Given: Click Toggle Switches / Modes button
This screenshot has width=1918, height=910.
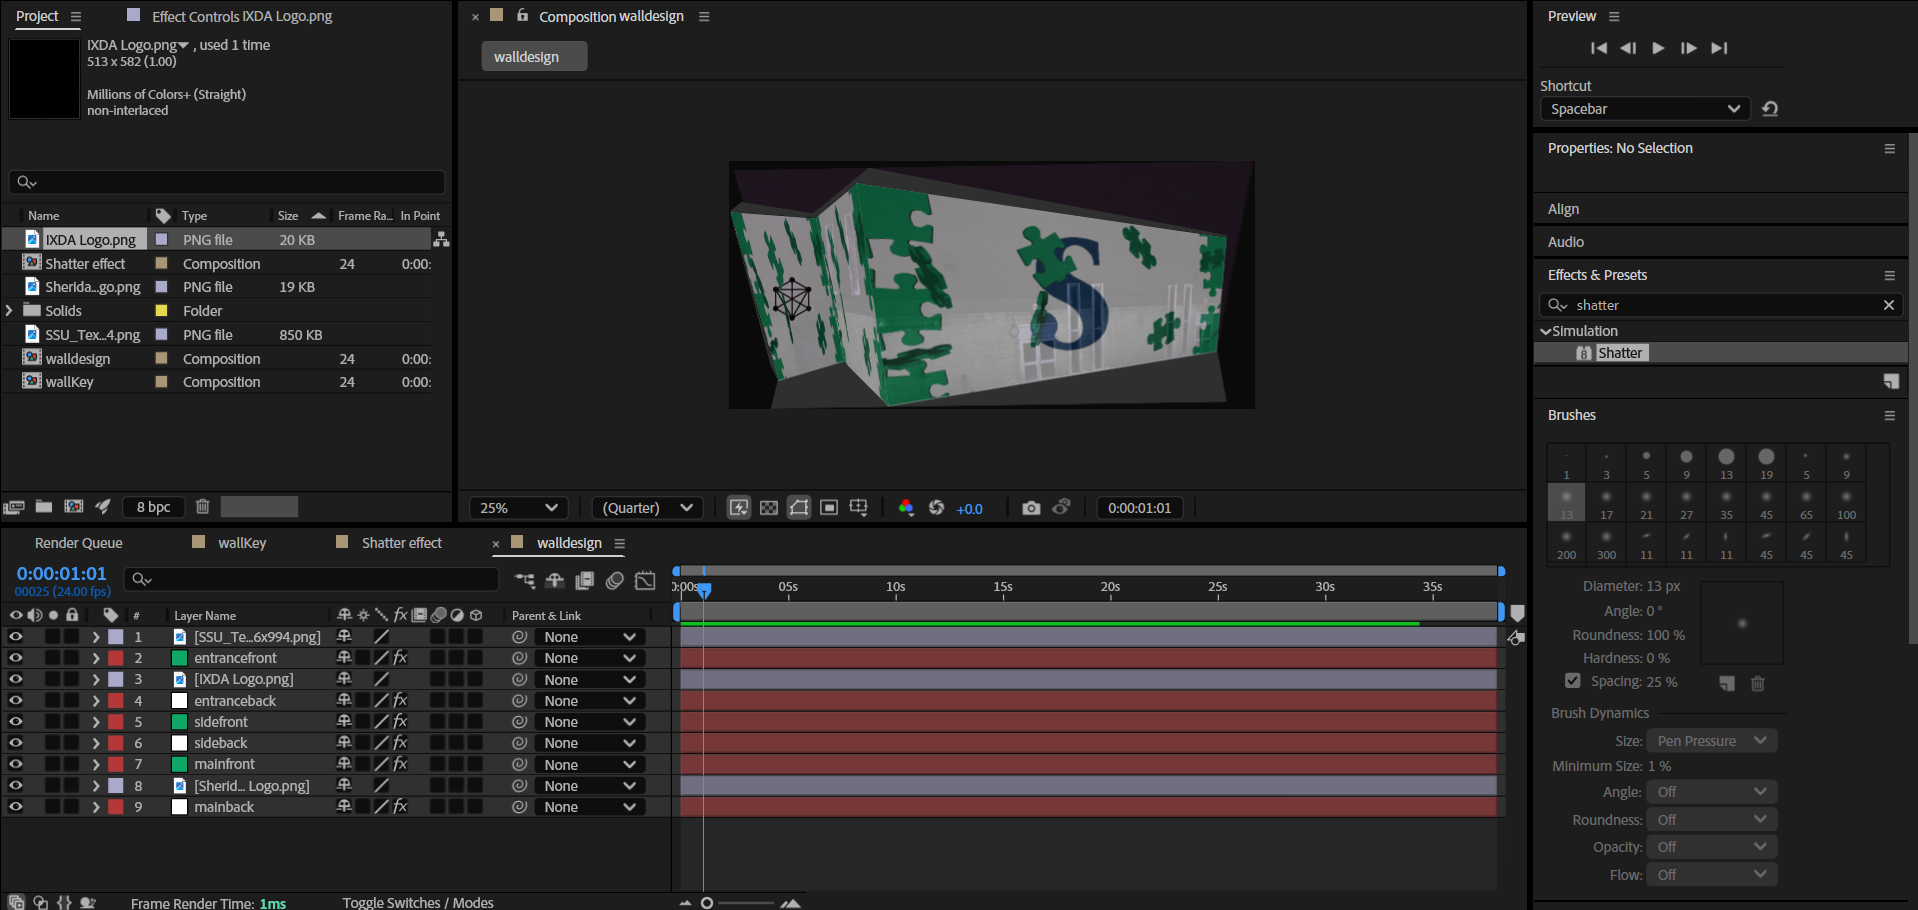Looking at the screenshot, I should [418, 902].
